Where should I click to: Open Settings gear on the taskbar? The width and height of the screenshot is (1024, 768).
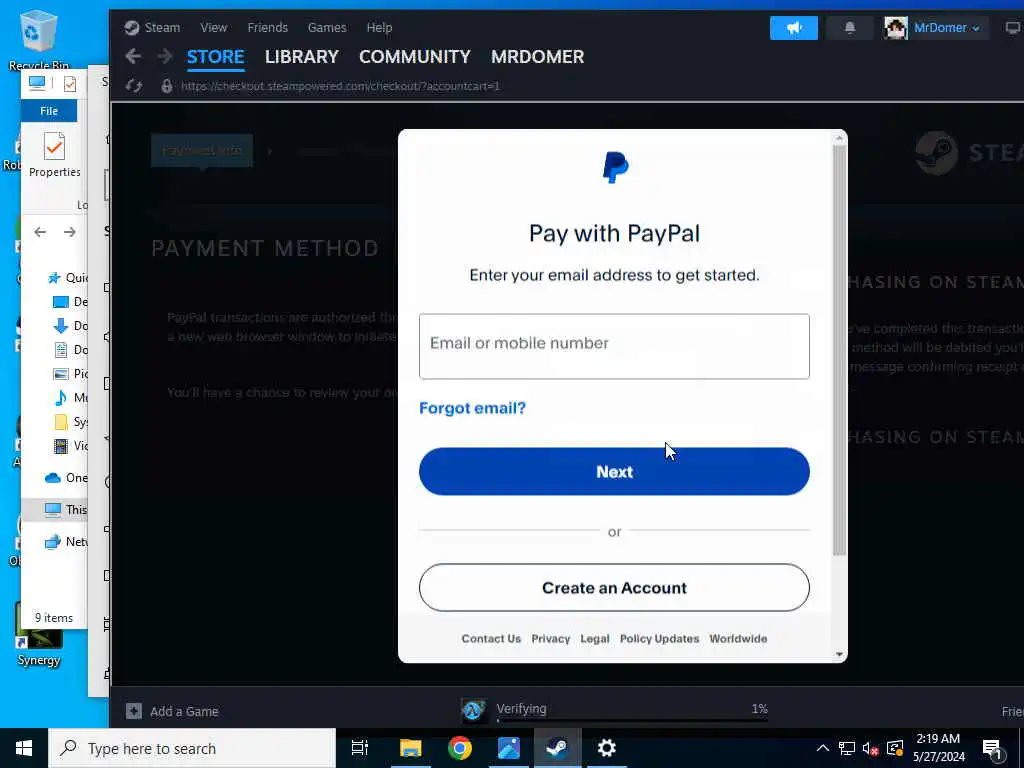coord(607,748)
